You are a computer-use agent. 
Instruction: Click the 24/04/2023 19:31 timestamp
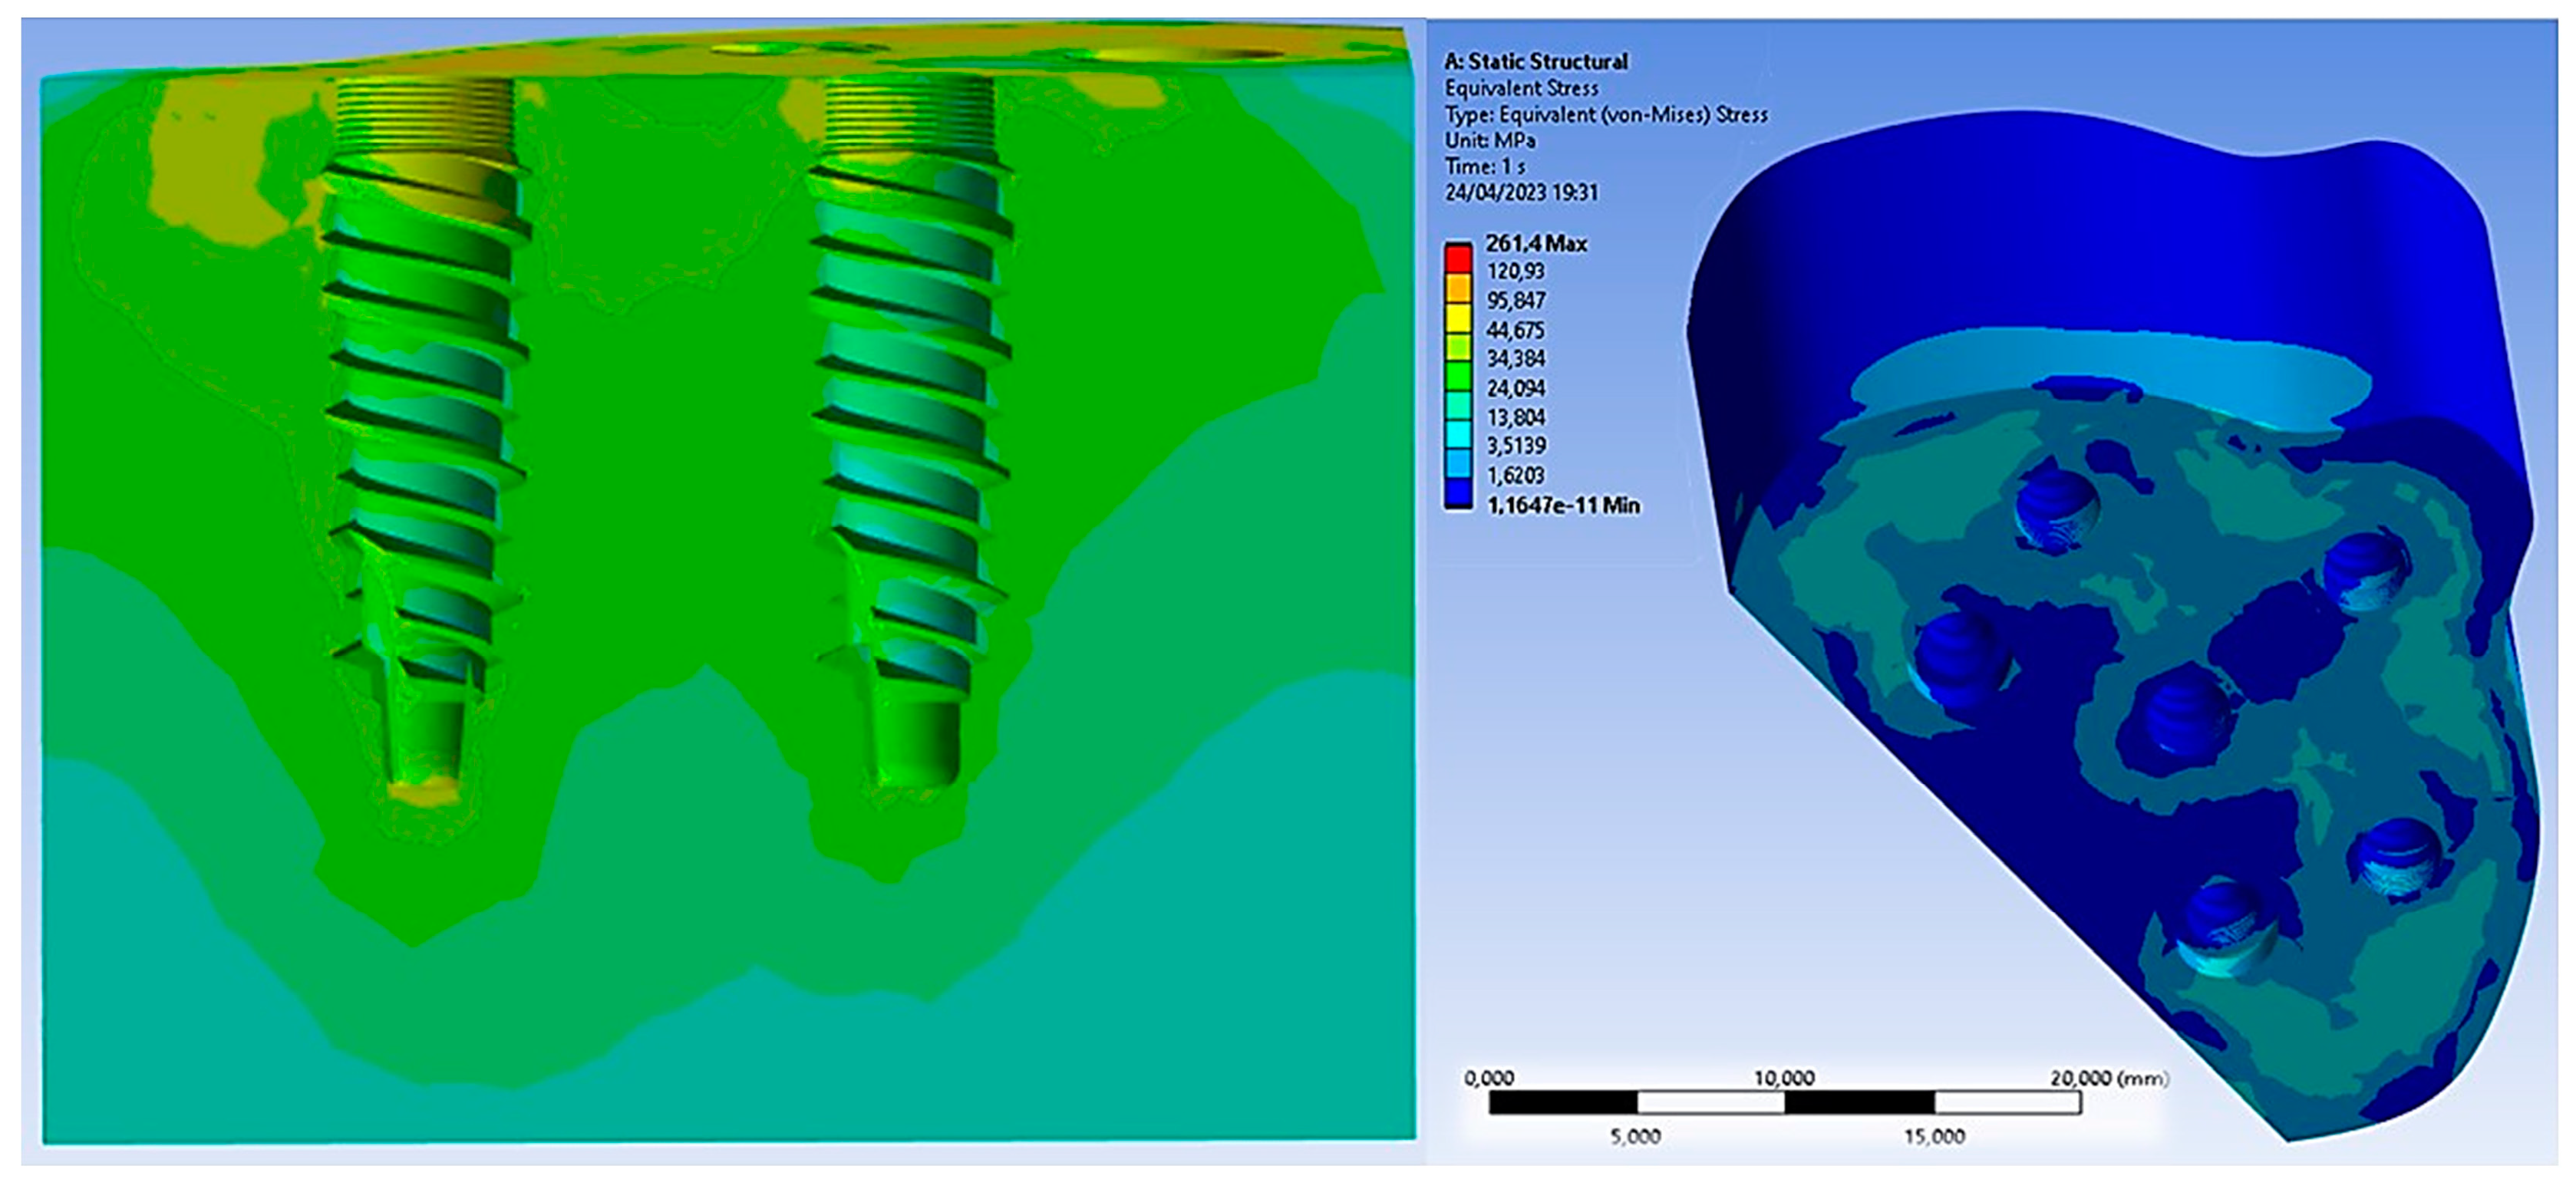1520,192
